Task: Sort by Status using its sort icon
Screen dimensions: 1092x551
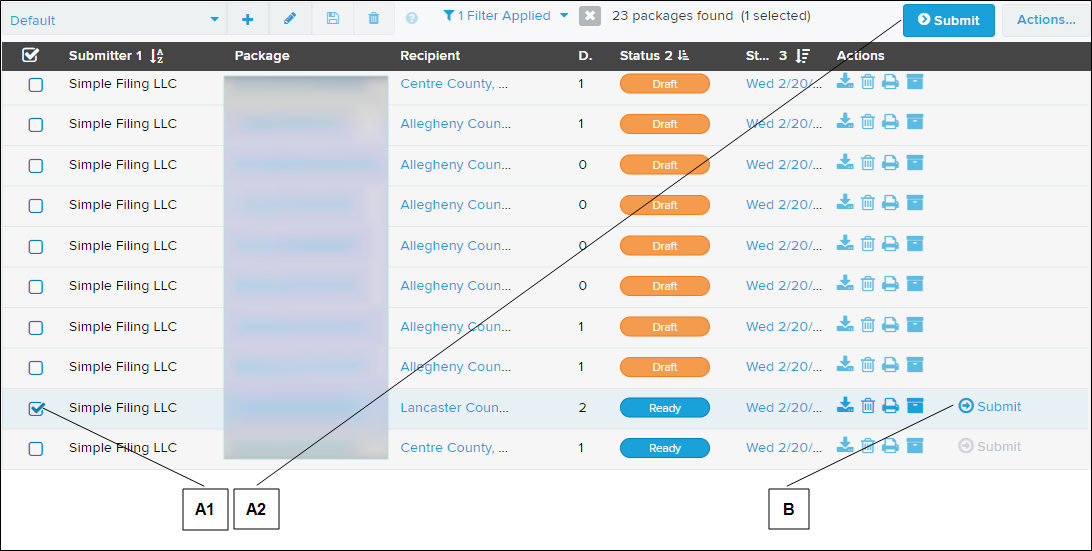Action: pos(683,56)
